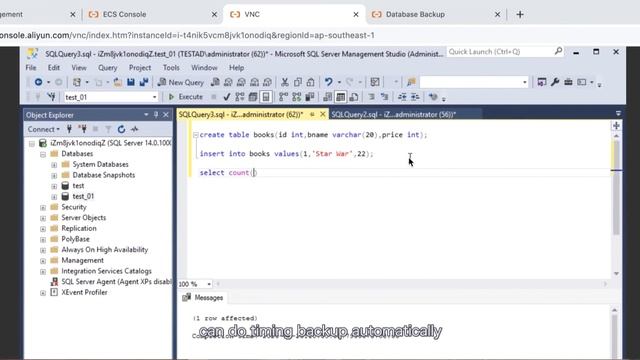Image resolution: width=640 pixels, height=360 pixels.
Task: Collapse the Databases folder node
Action: 43,154
